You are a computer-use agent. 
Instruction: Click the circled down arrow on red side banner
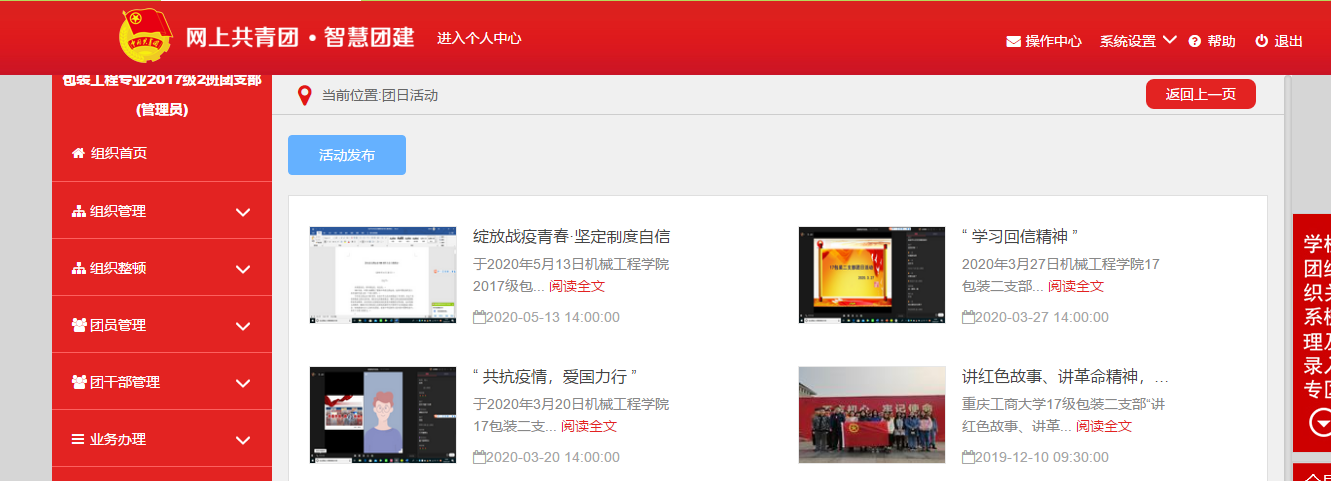1321,424
